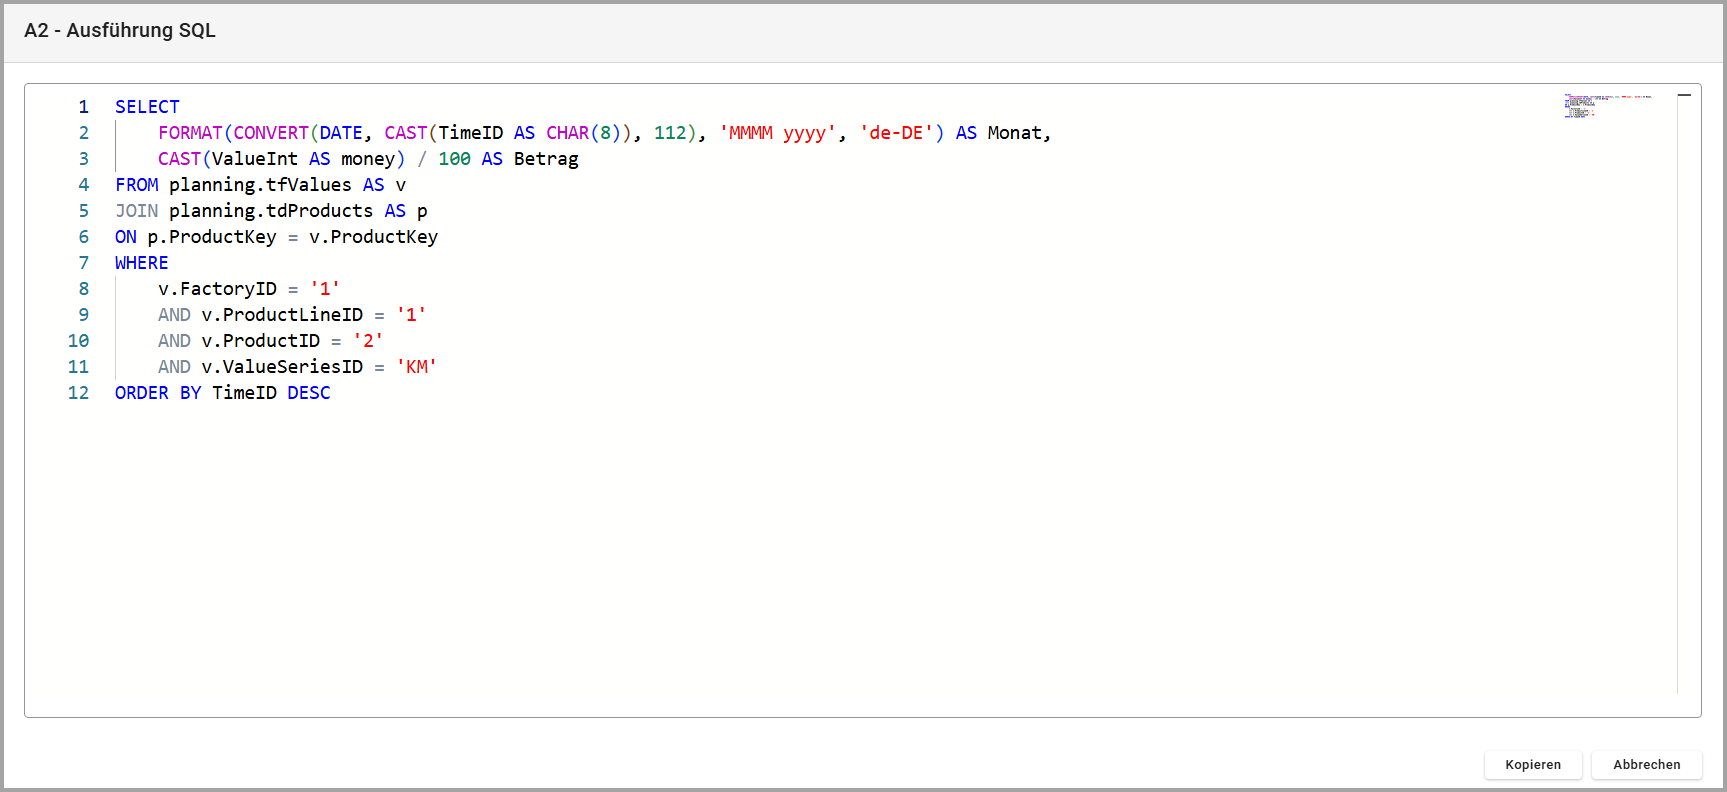Screen dimensions: 1727x792
Task: Click line number 1 in the gutter
Action: (x=83, y=107)
